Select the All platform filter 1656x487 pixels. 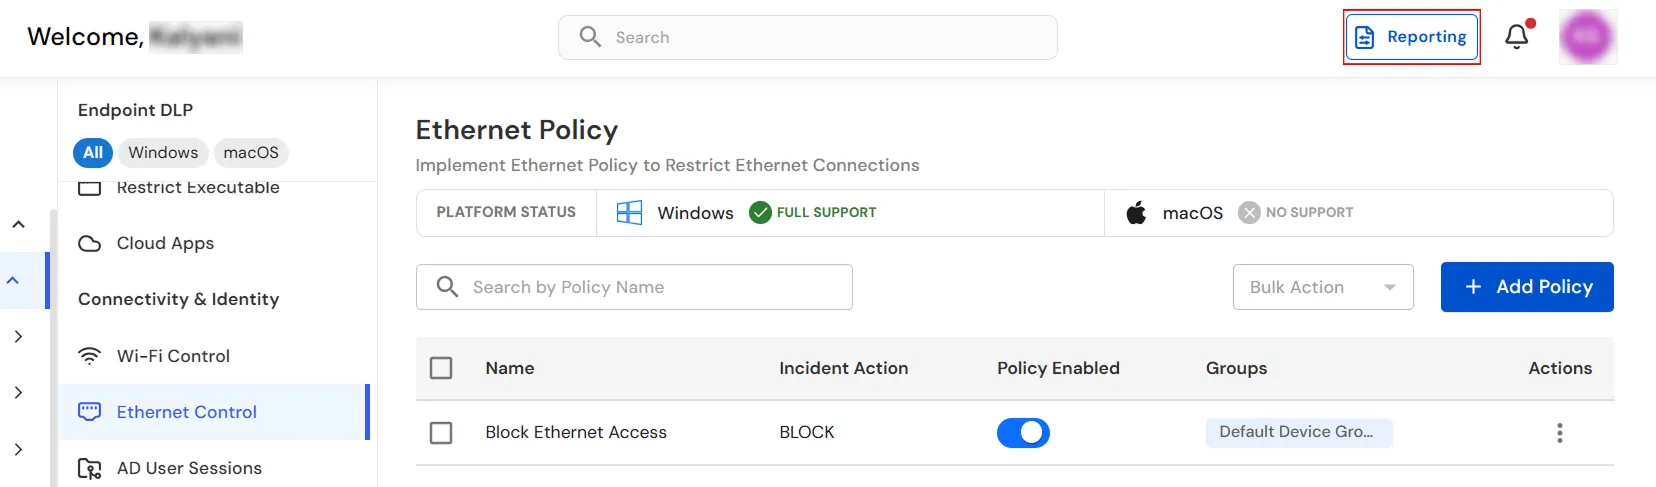(x=93, y=152)
